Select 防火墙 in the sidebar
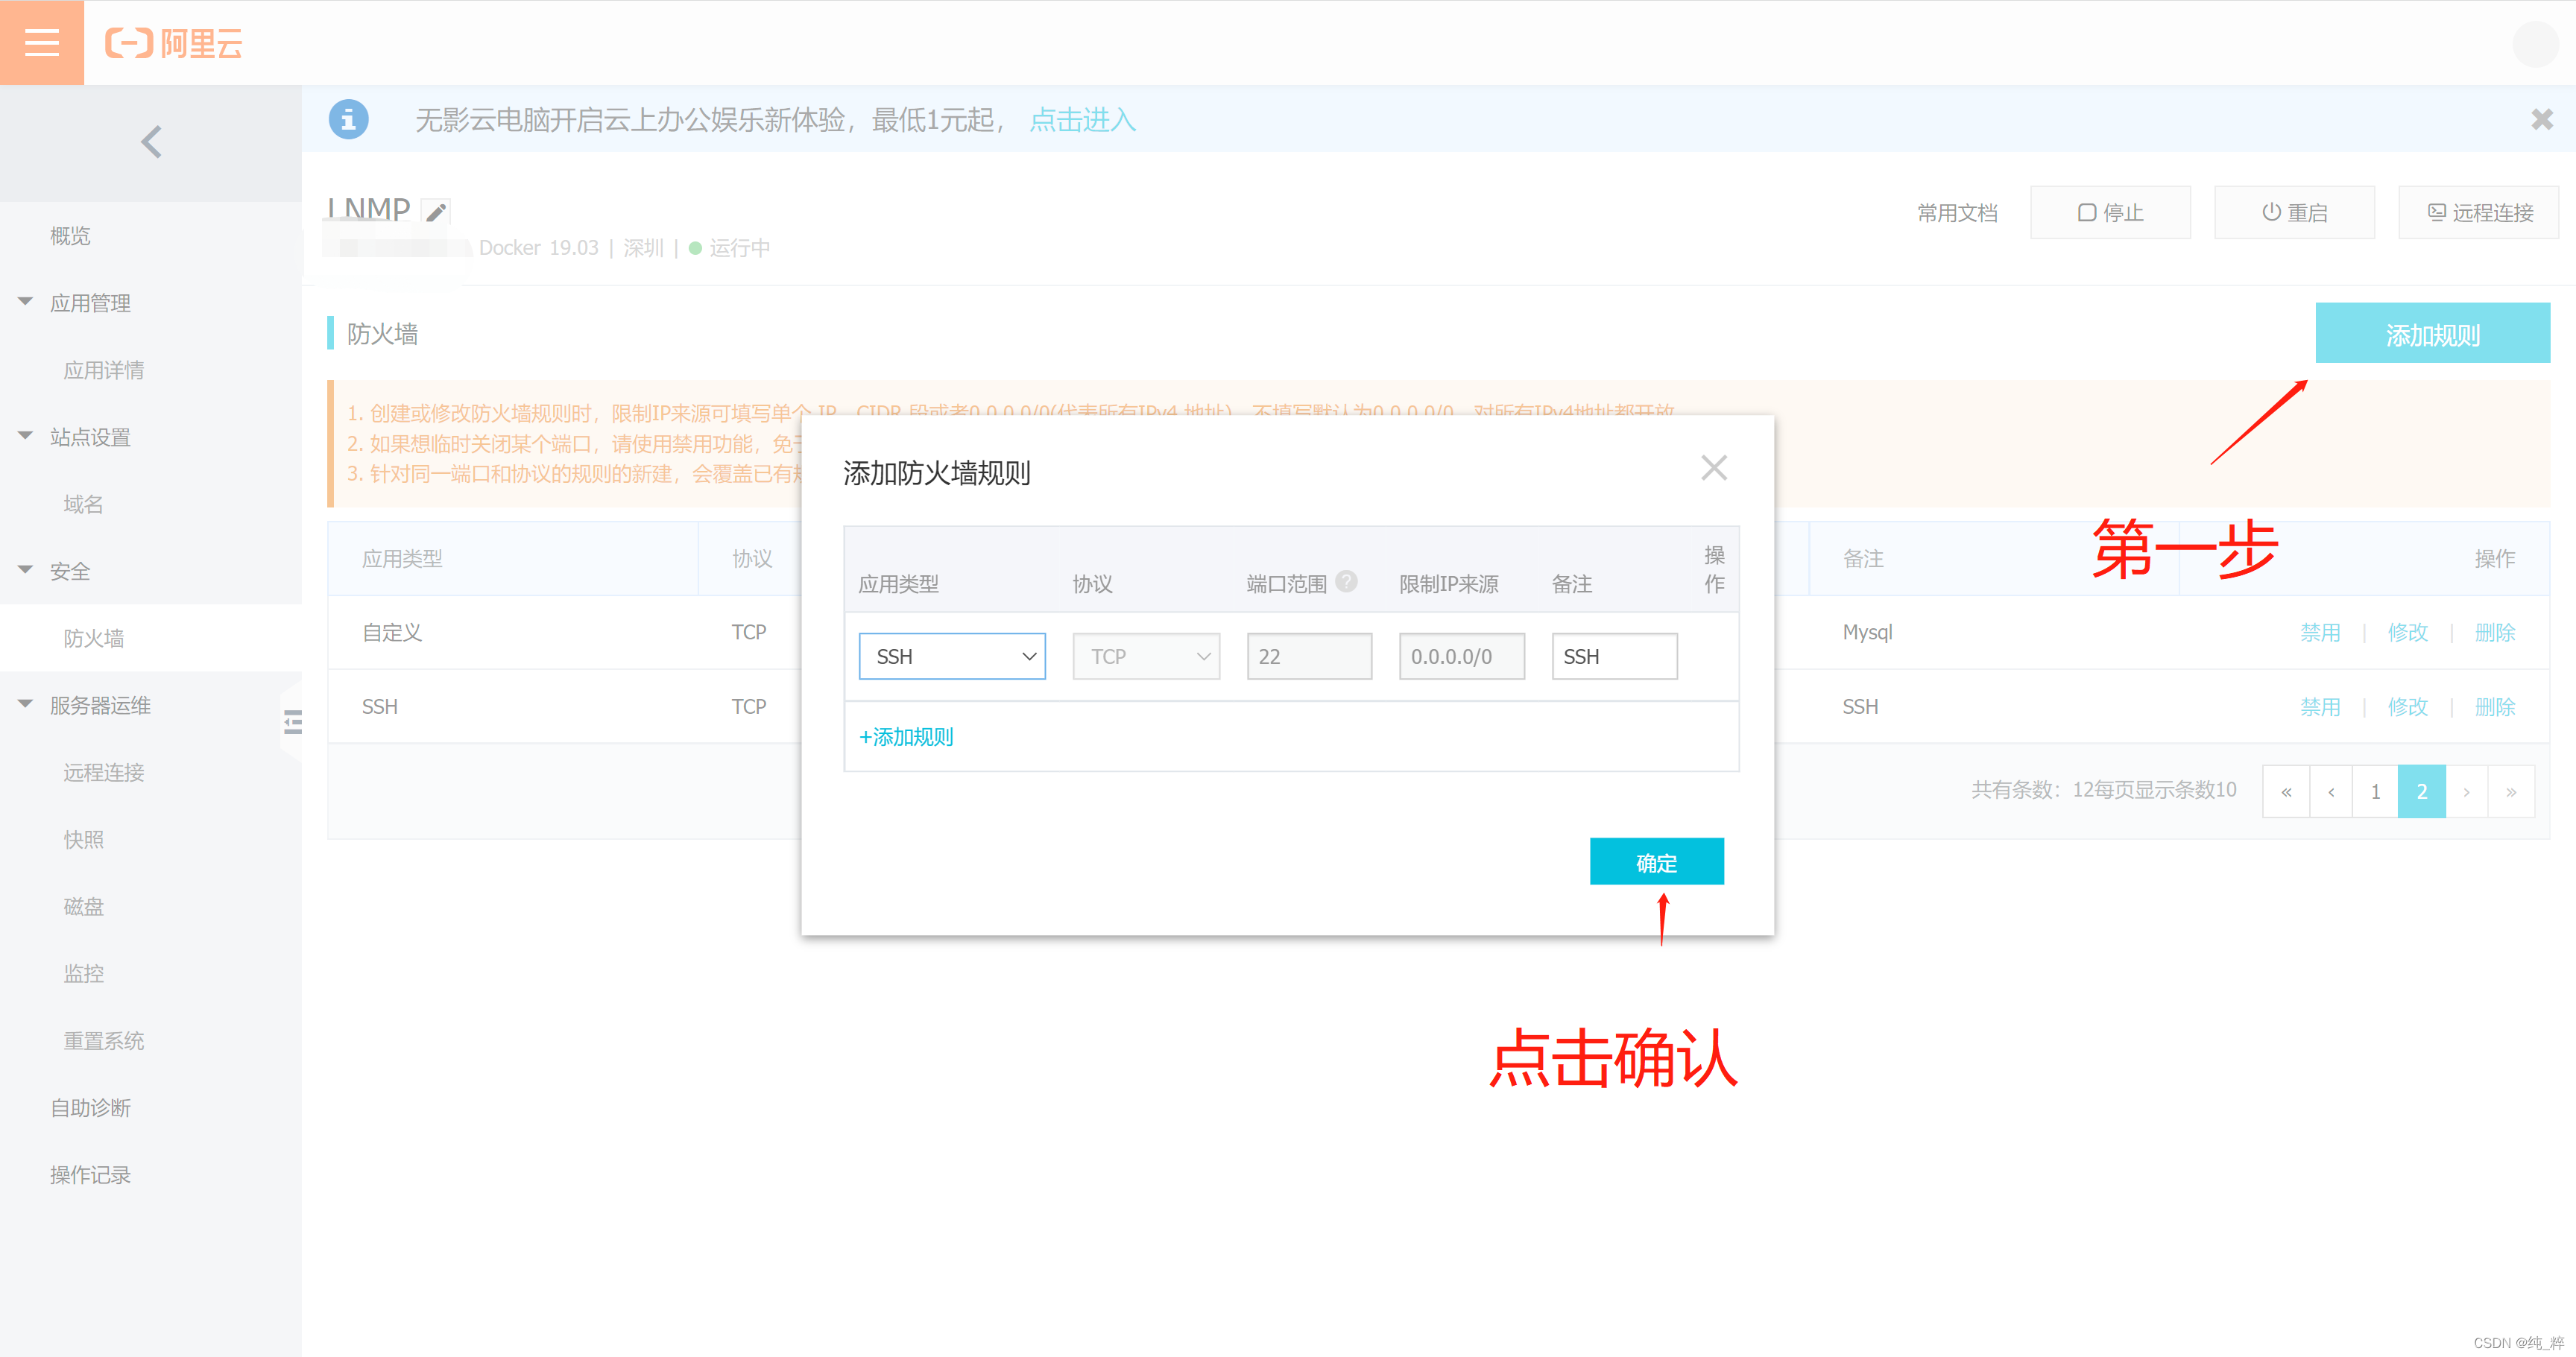The image size is (2576, 1357). click(94, 638)
